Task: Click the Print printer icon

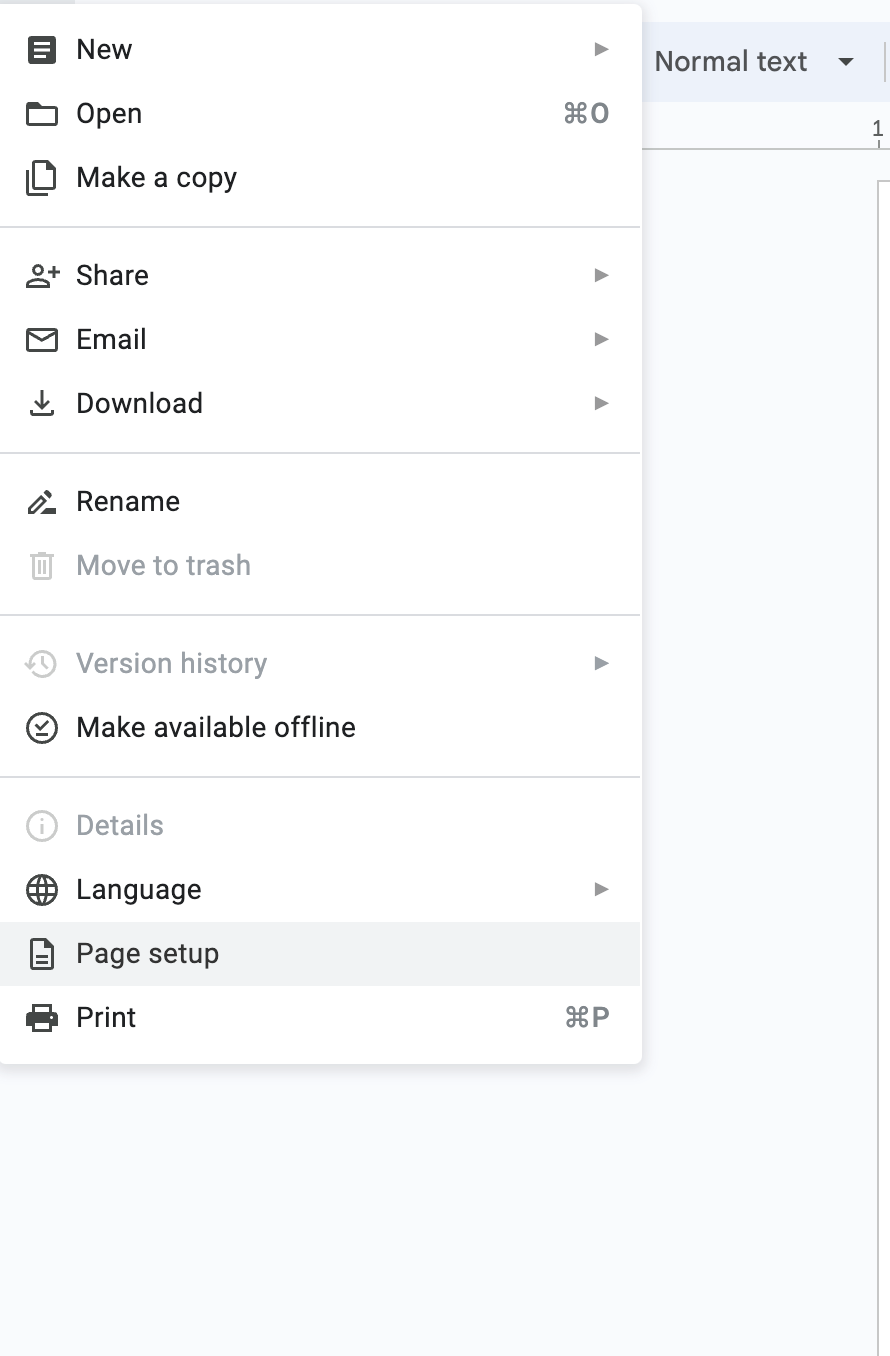Action: (x=41, y=1018)
